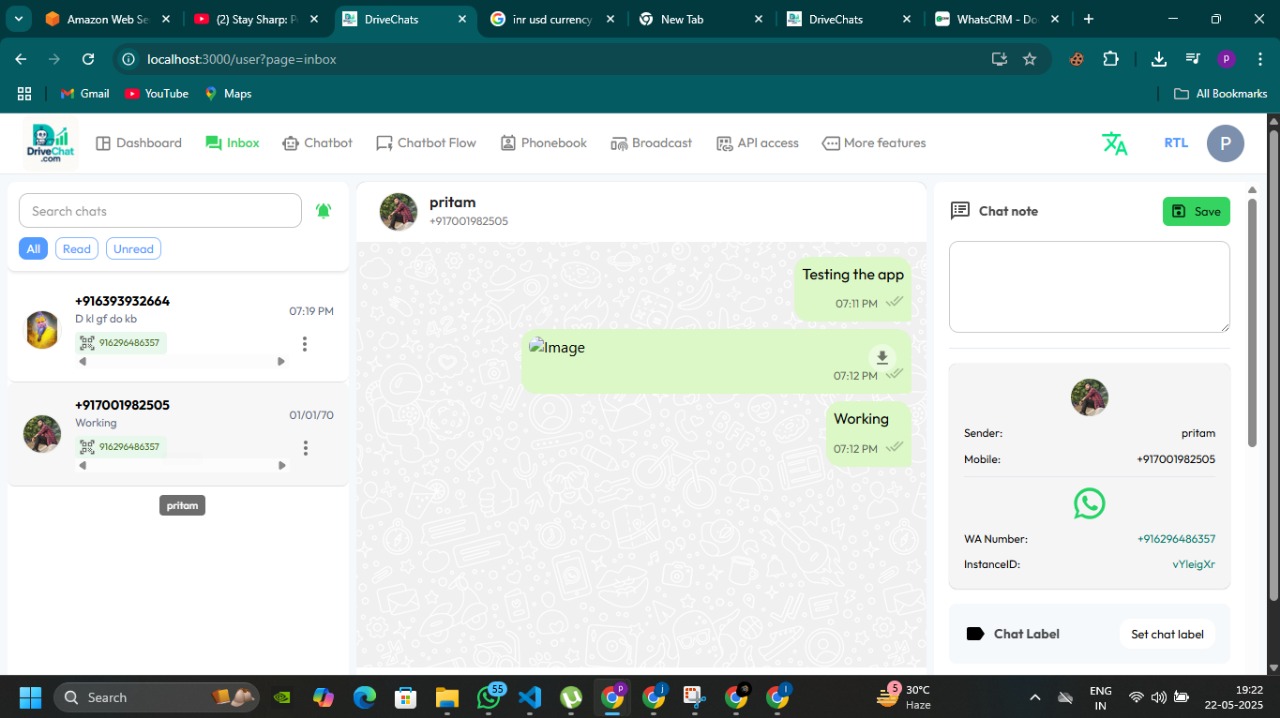Open the language translate icon
Viewport: 1280px width, 718px height.
1114,143
